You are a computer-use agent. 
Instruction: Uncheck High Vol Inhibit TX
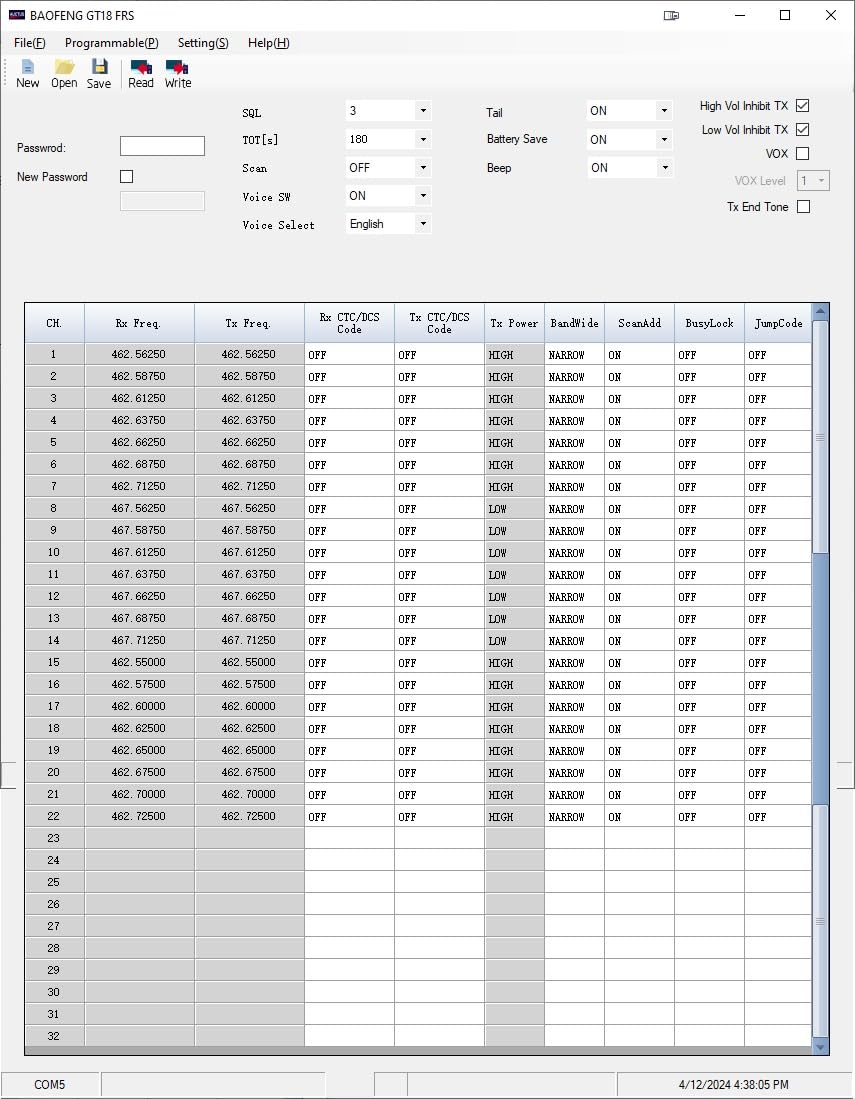(x=803, y=106)
